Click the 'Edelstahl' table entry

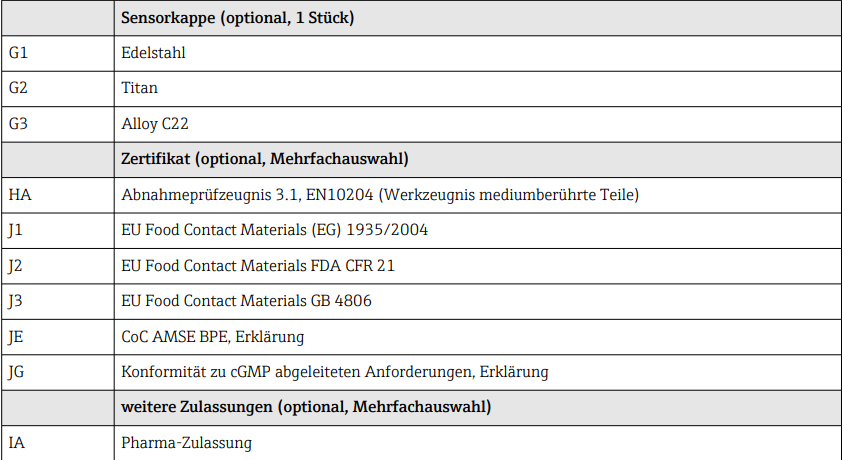point(153,53)
